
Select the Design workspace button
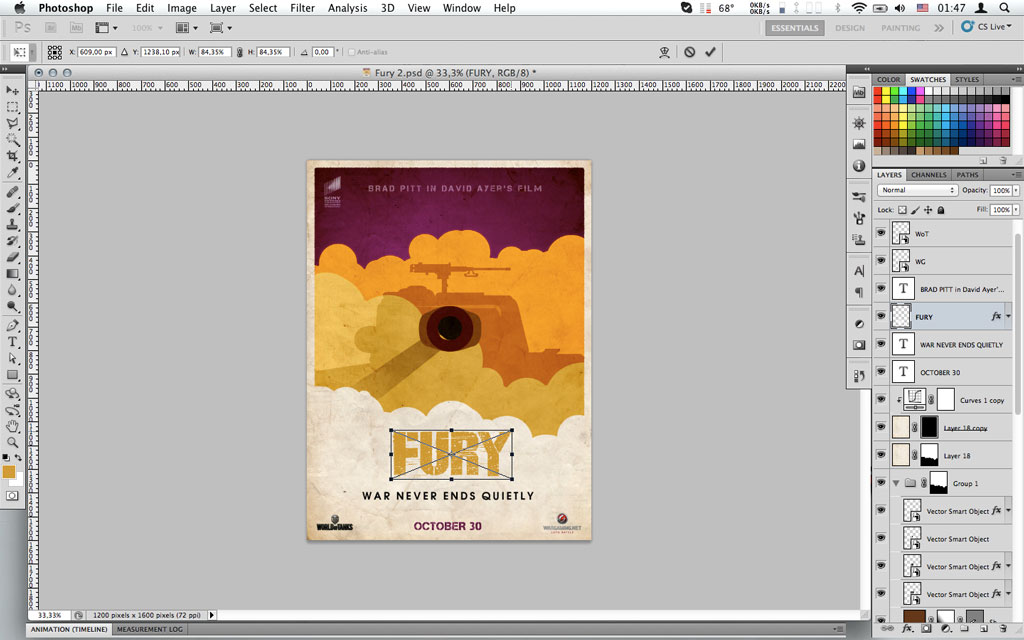(850, 27)
